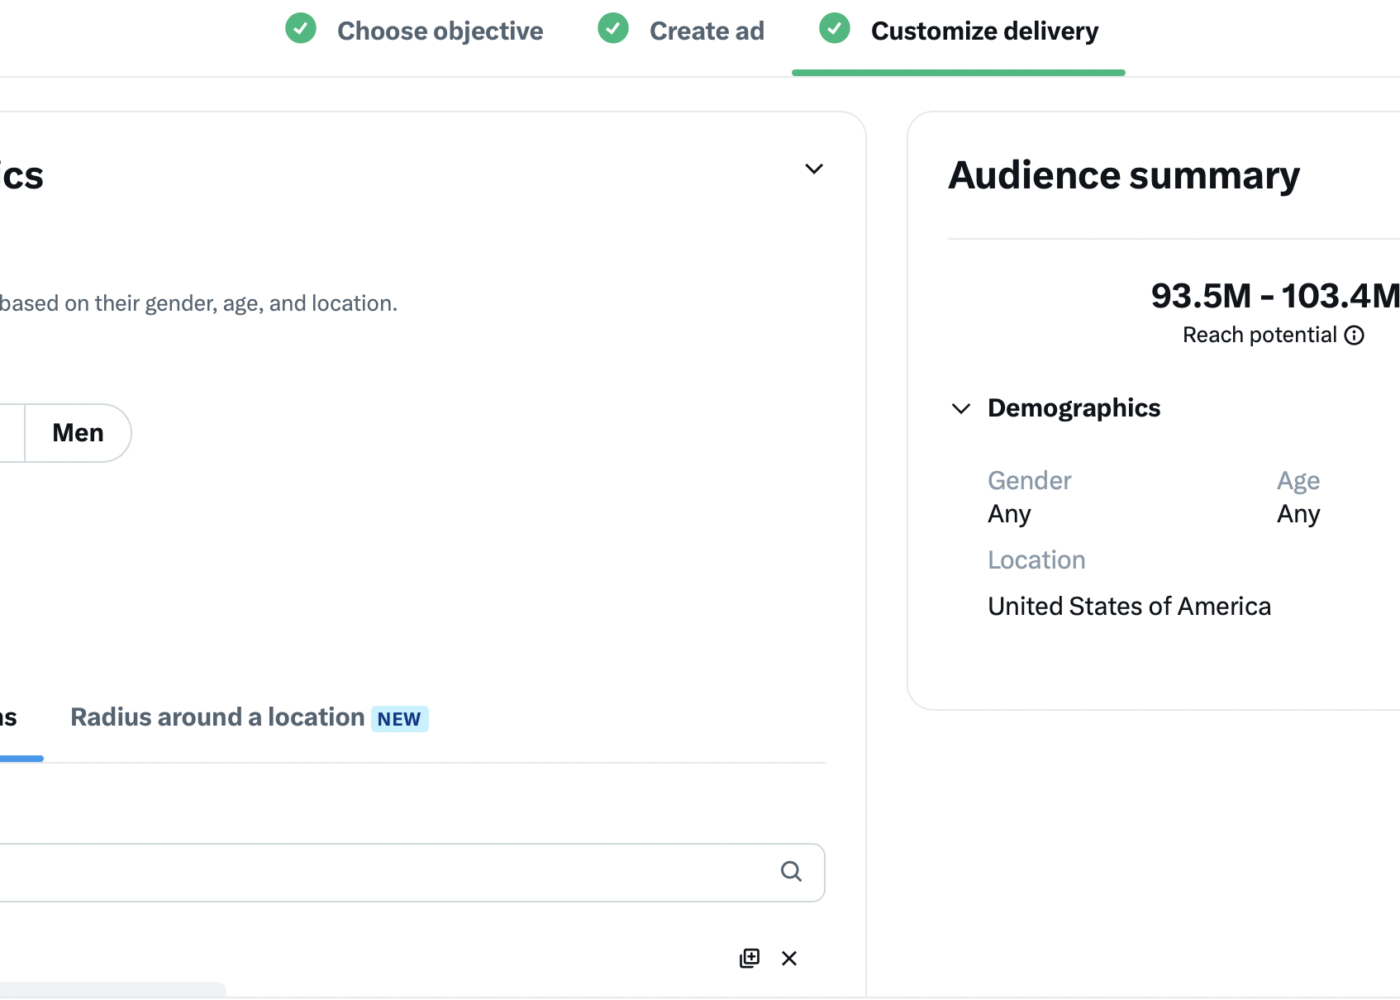Viewport: 1400px width, 1000px height.
Task: Select the partially visible tab with blue underline
Action: click(x=10, y=718)
